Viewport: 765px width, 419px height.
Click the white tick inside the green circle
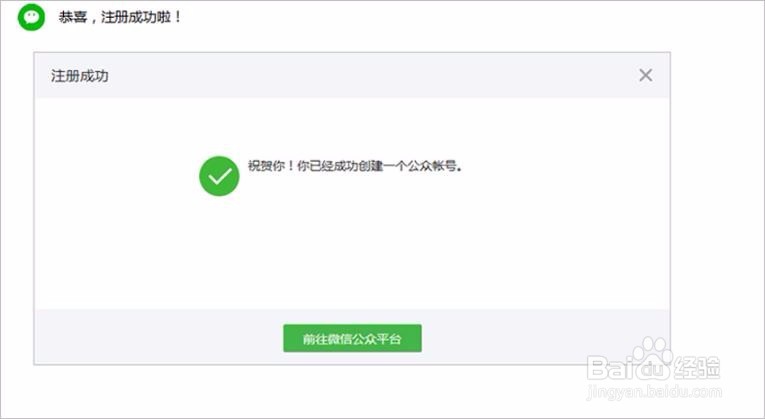click(x=220, y=176)
